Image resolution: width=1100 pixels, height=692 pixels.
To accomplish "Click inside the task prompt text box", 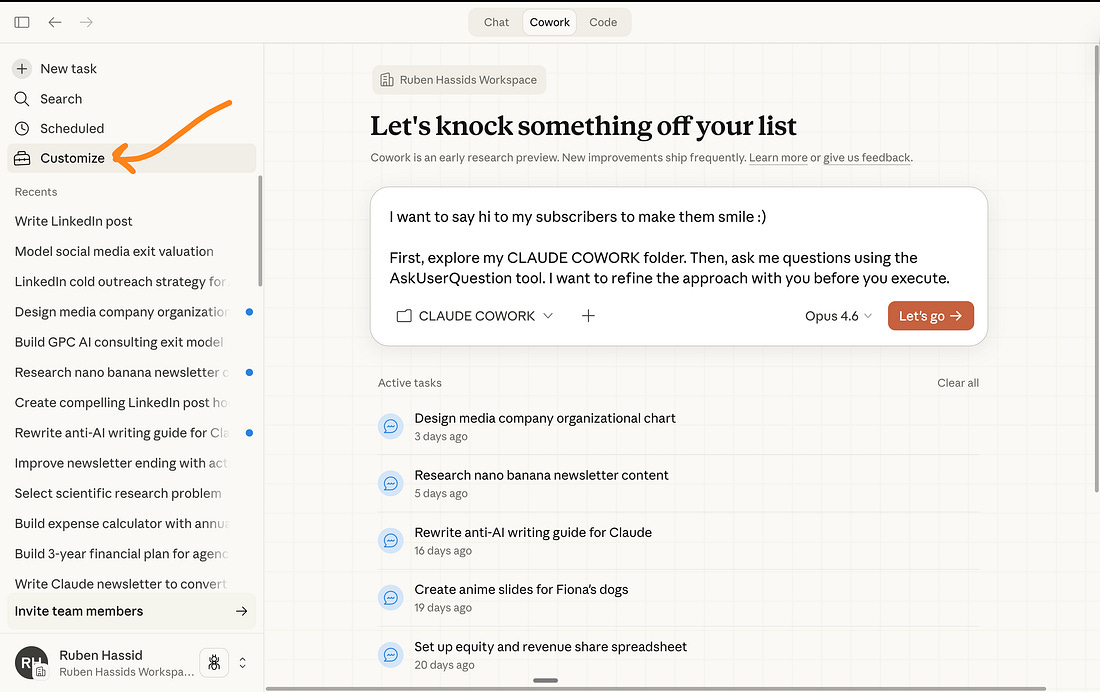I will pyautogui.click(x=678, y=247).
